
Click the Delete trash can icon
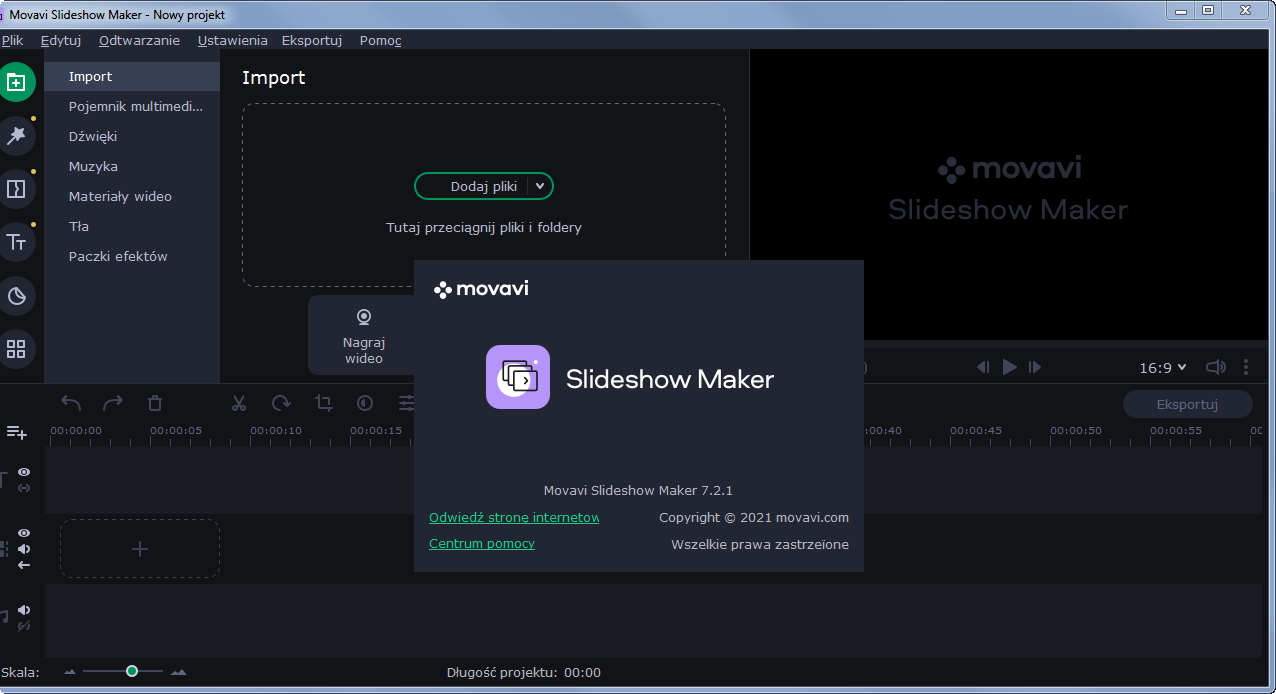(155, 403)
